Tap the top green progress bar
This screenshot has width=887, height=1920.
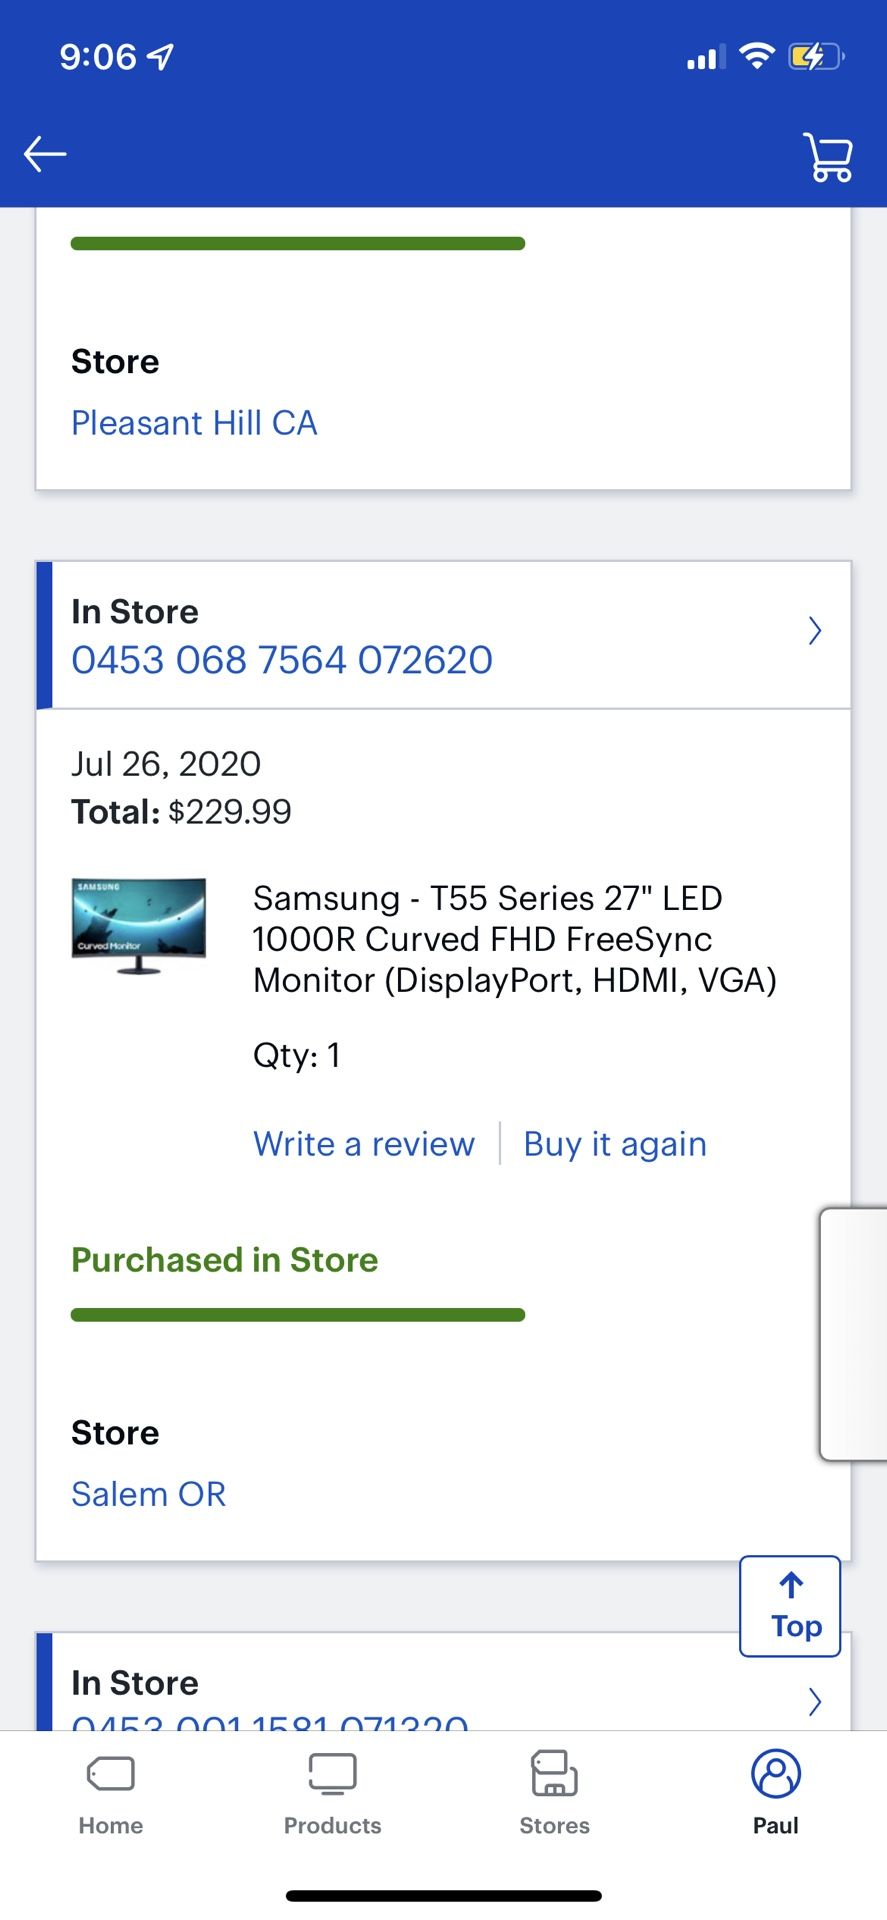coord(298,244)
